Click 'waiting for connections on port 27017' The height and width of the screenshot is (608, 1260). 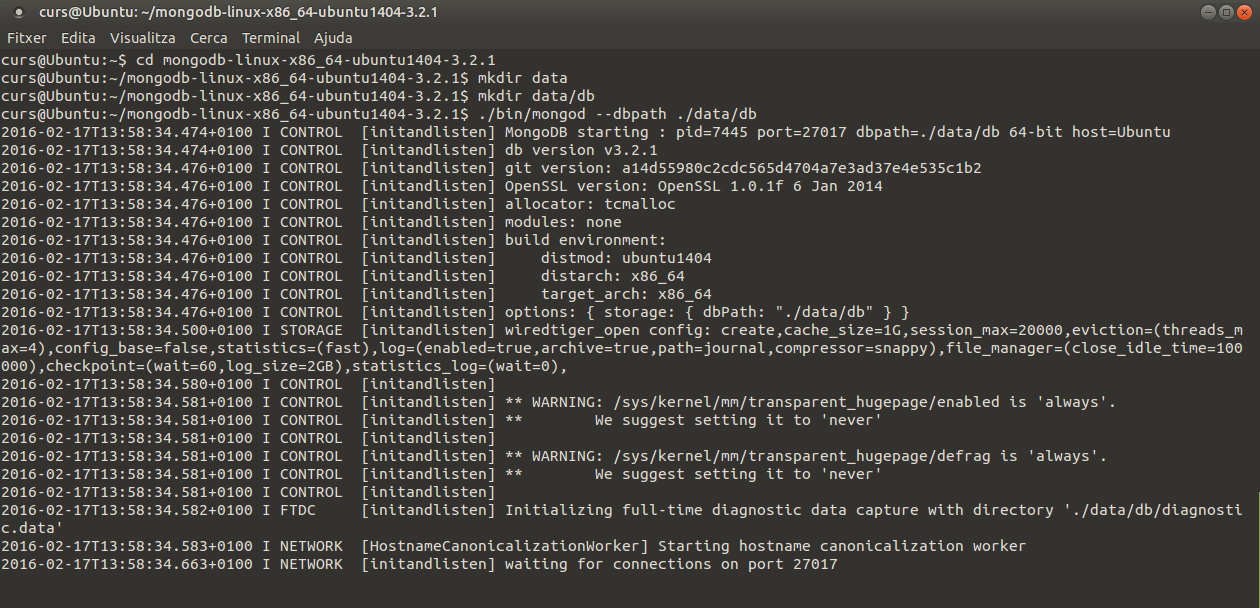point(670,564)
